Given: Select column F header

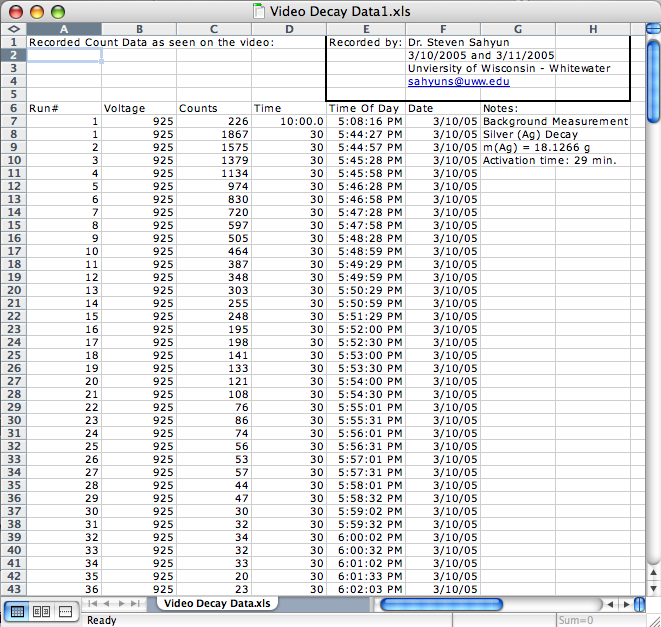Looking at the screenshot, I should tap(443, 29).
